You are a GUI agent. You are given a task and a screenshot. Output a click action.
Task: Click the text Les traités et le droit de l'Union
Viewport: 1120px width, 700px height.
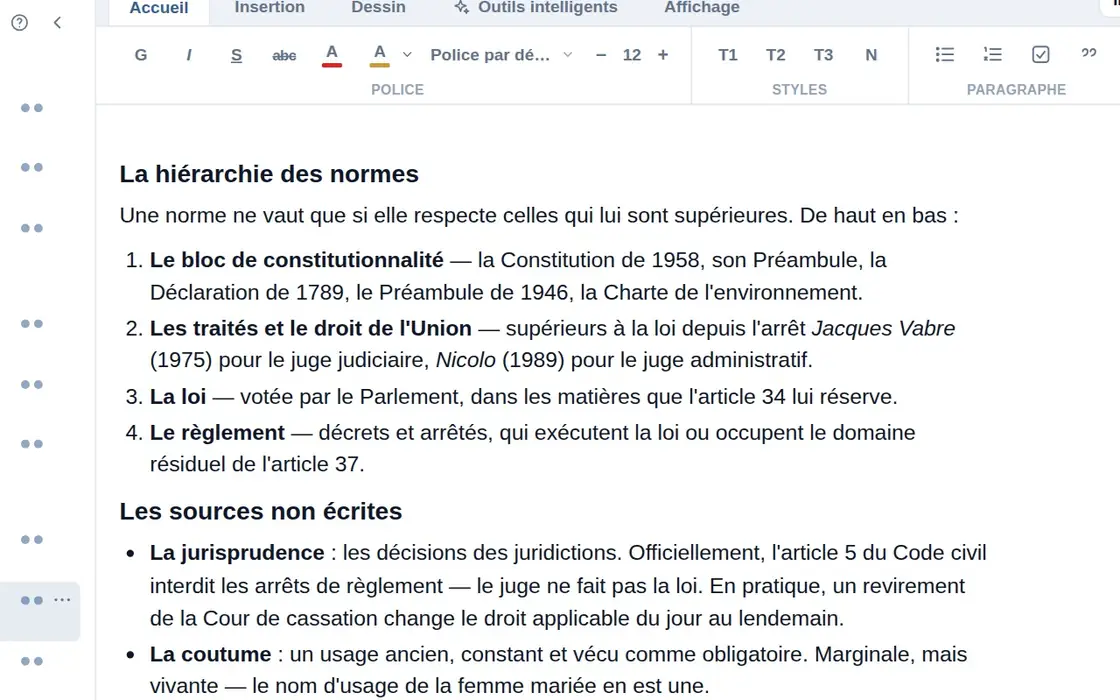[311, 329]
